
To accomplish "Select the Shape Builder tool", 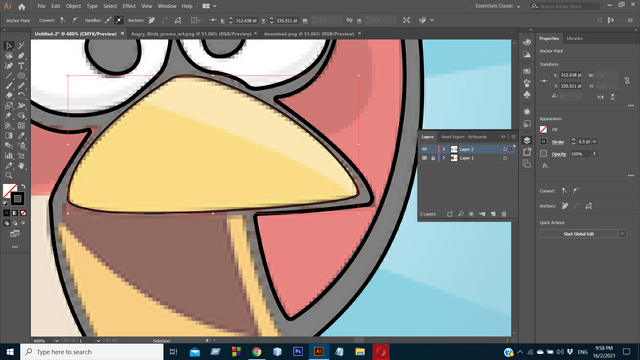I will pyautogui.click(x=21, y=116).
